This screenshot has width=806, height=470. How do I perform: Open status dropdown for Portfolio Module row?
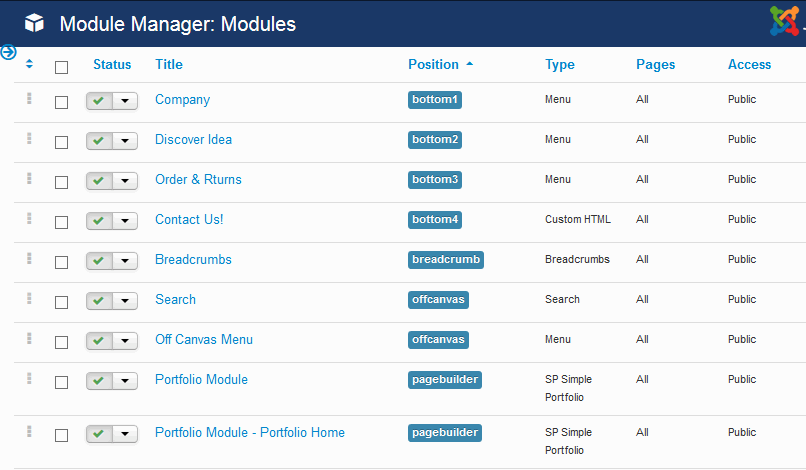pos(125,381)
